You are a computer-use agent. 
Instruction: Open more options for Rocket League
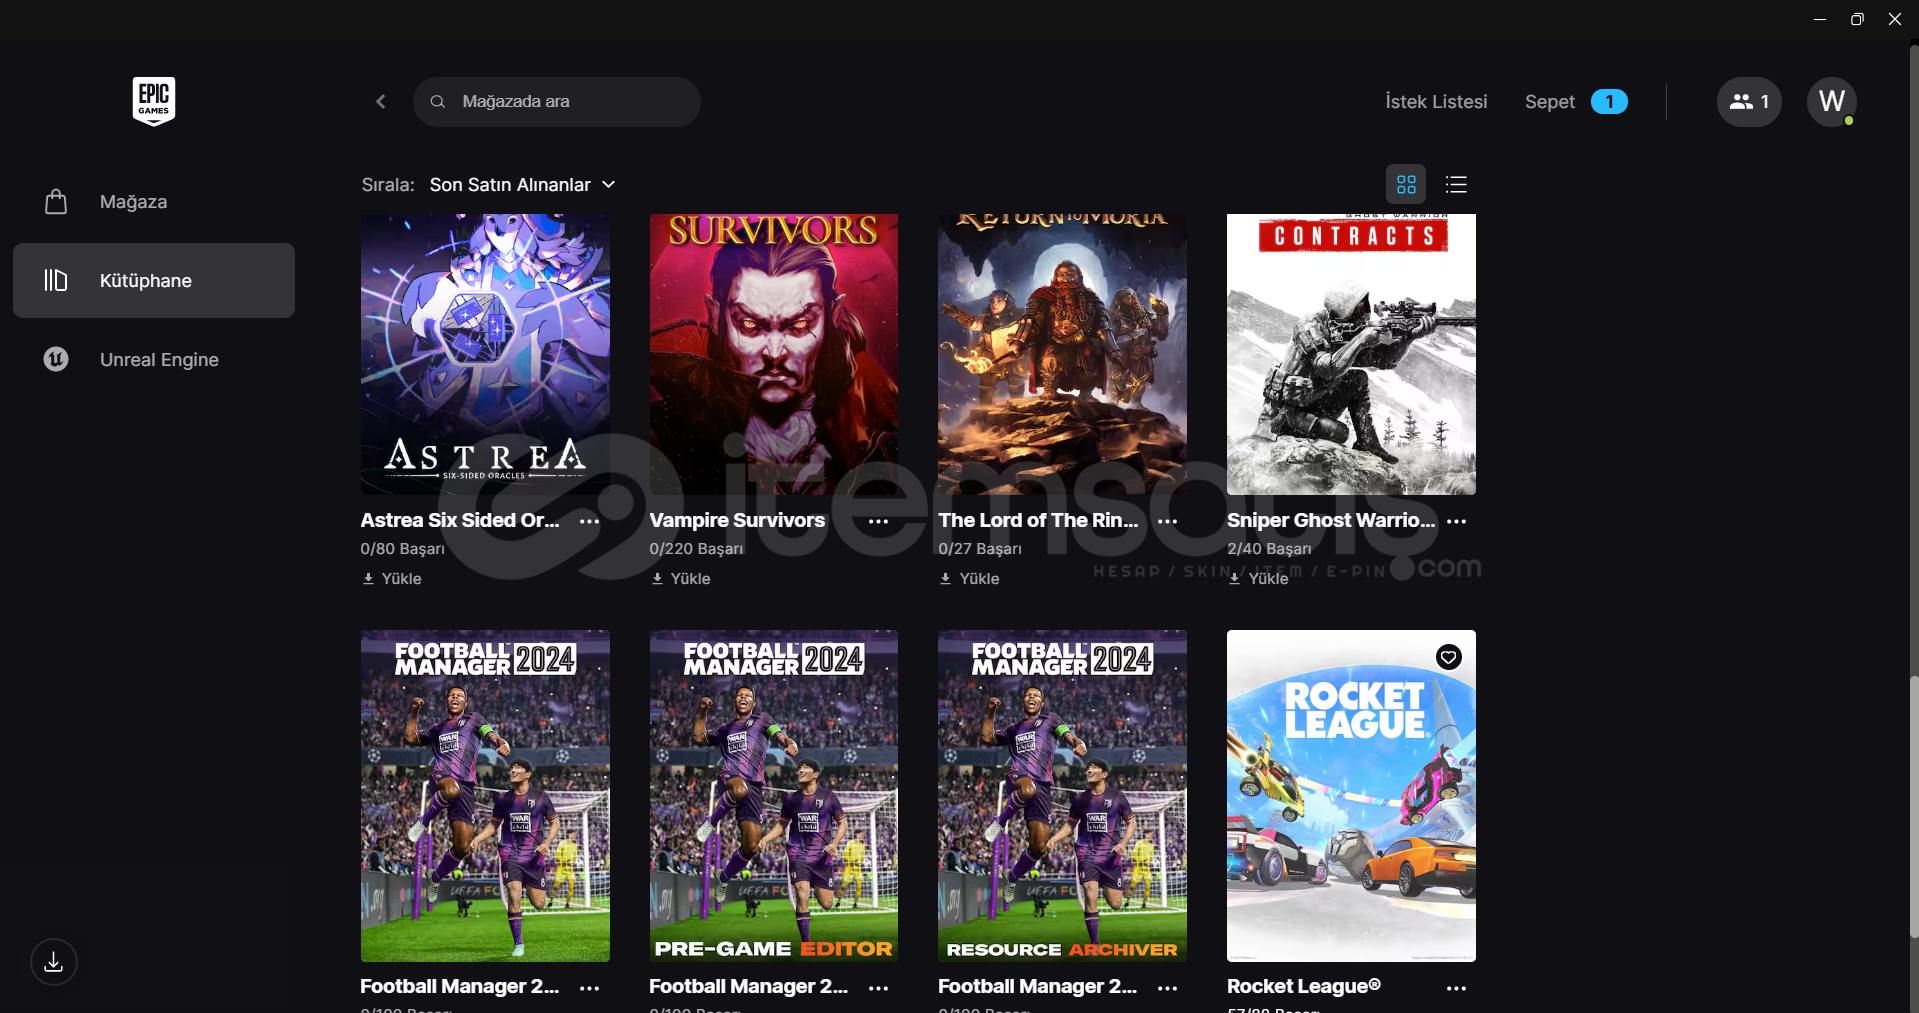(x=1456, y=988)
